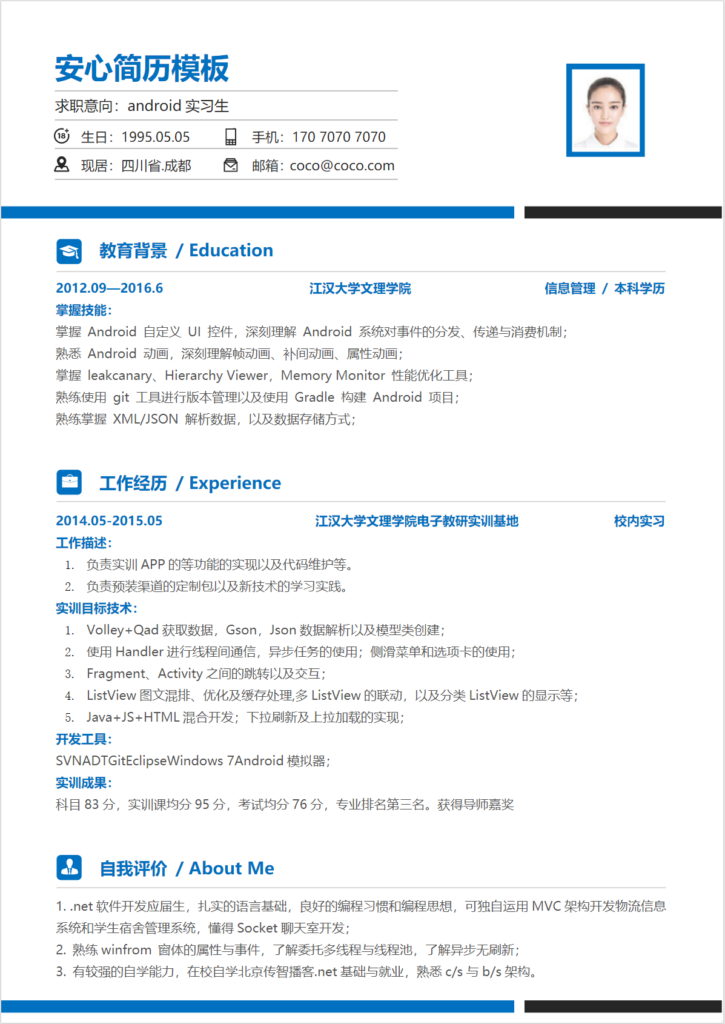Viewport: 725px width, 1024px height.
Task: Click the person icon beside About Me
Action: (x=69, y=867)
